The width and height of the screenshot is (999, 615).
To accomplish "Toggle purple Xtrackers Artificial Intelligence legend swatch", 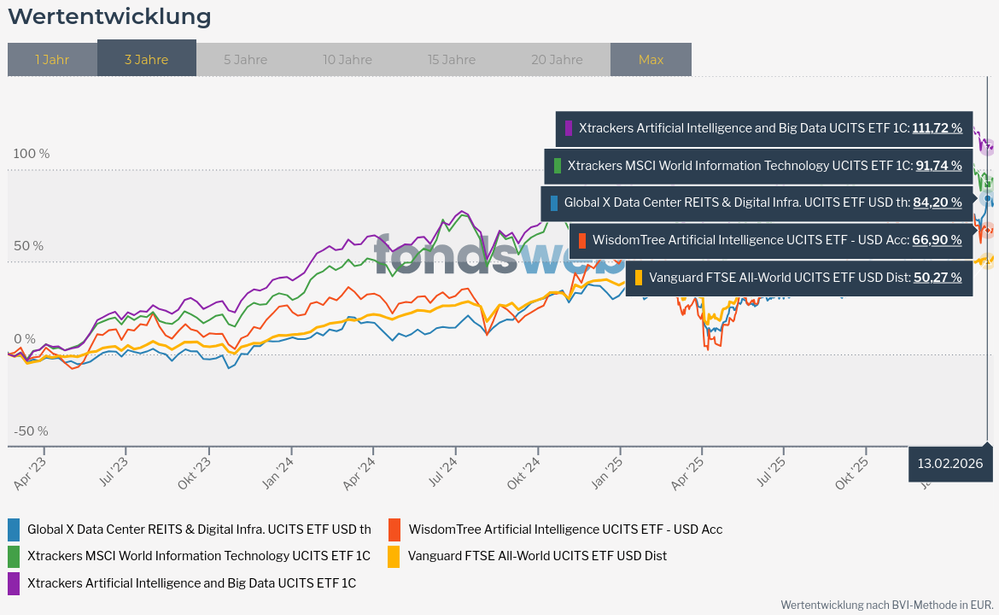I will point(13,583).
